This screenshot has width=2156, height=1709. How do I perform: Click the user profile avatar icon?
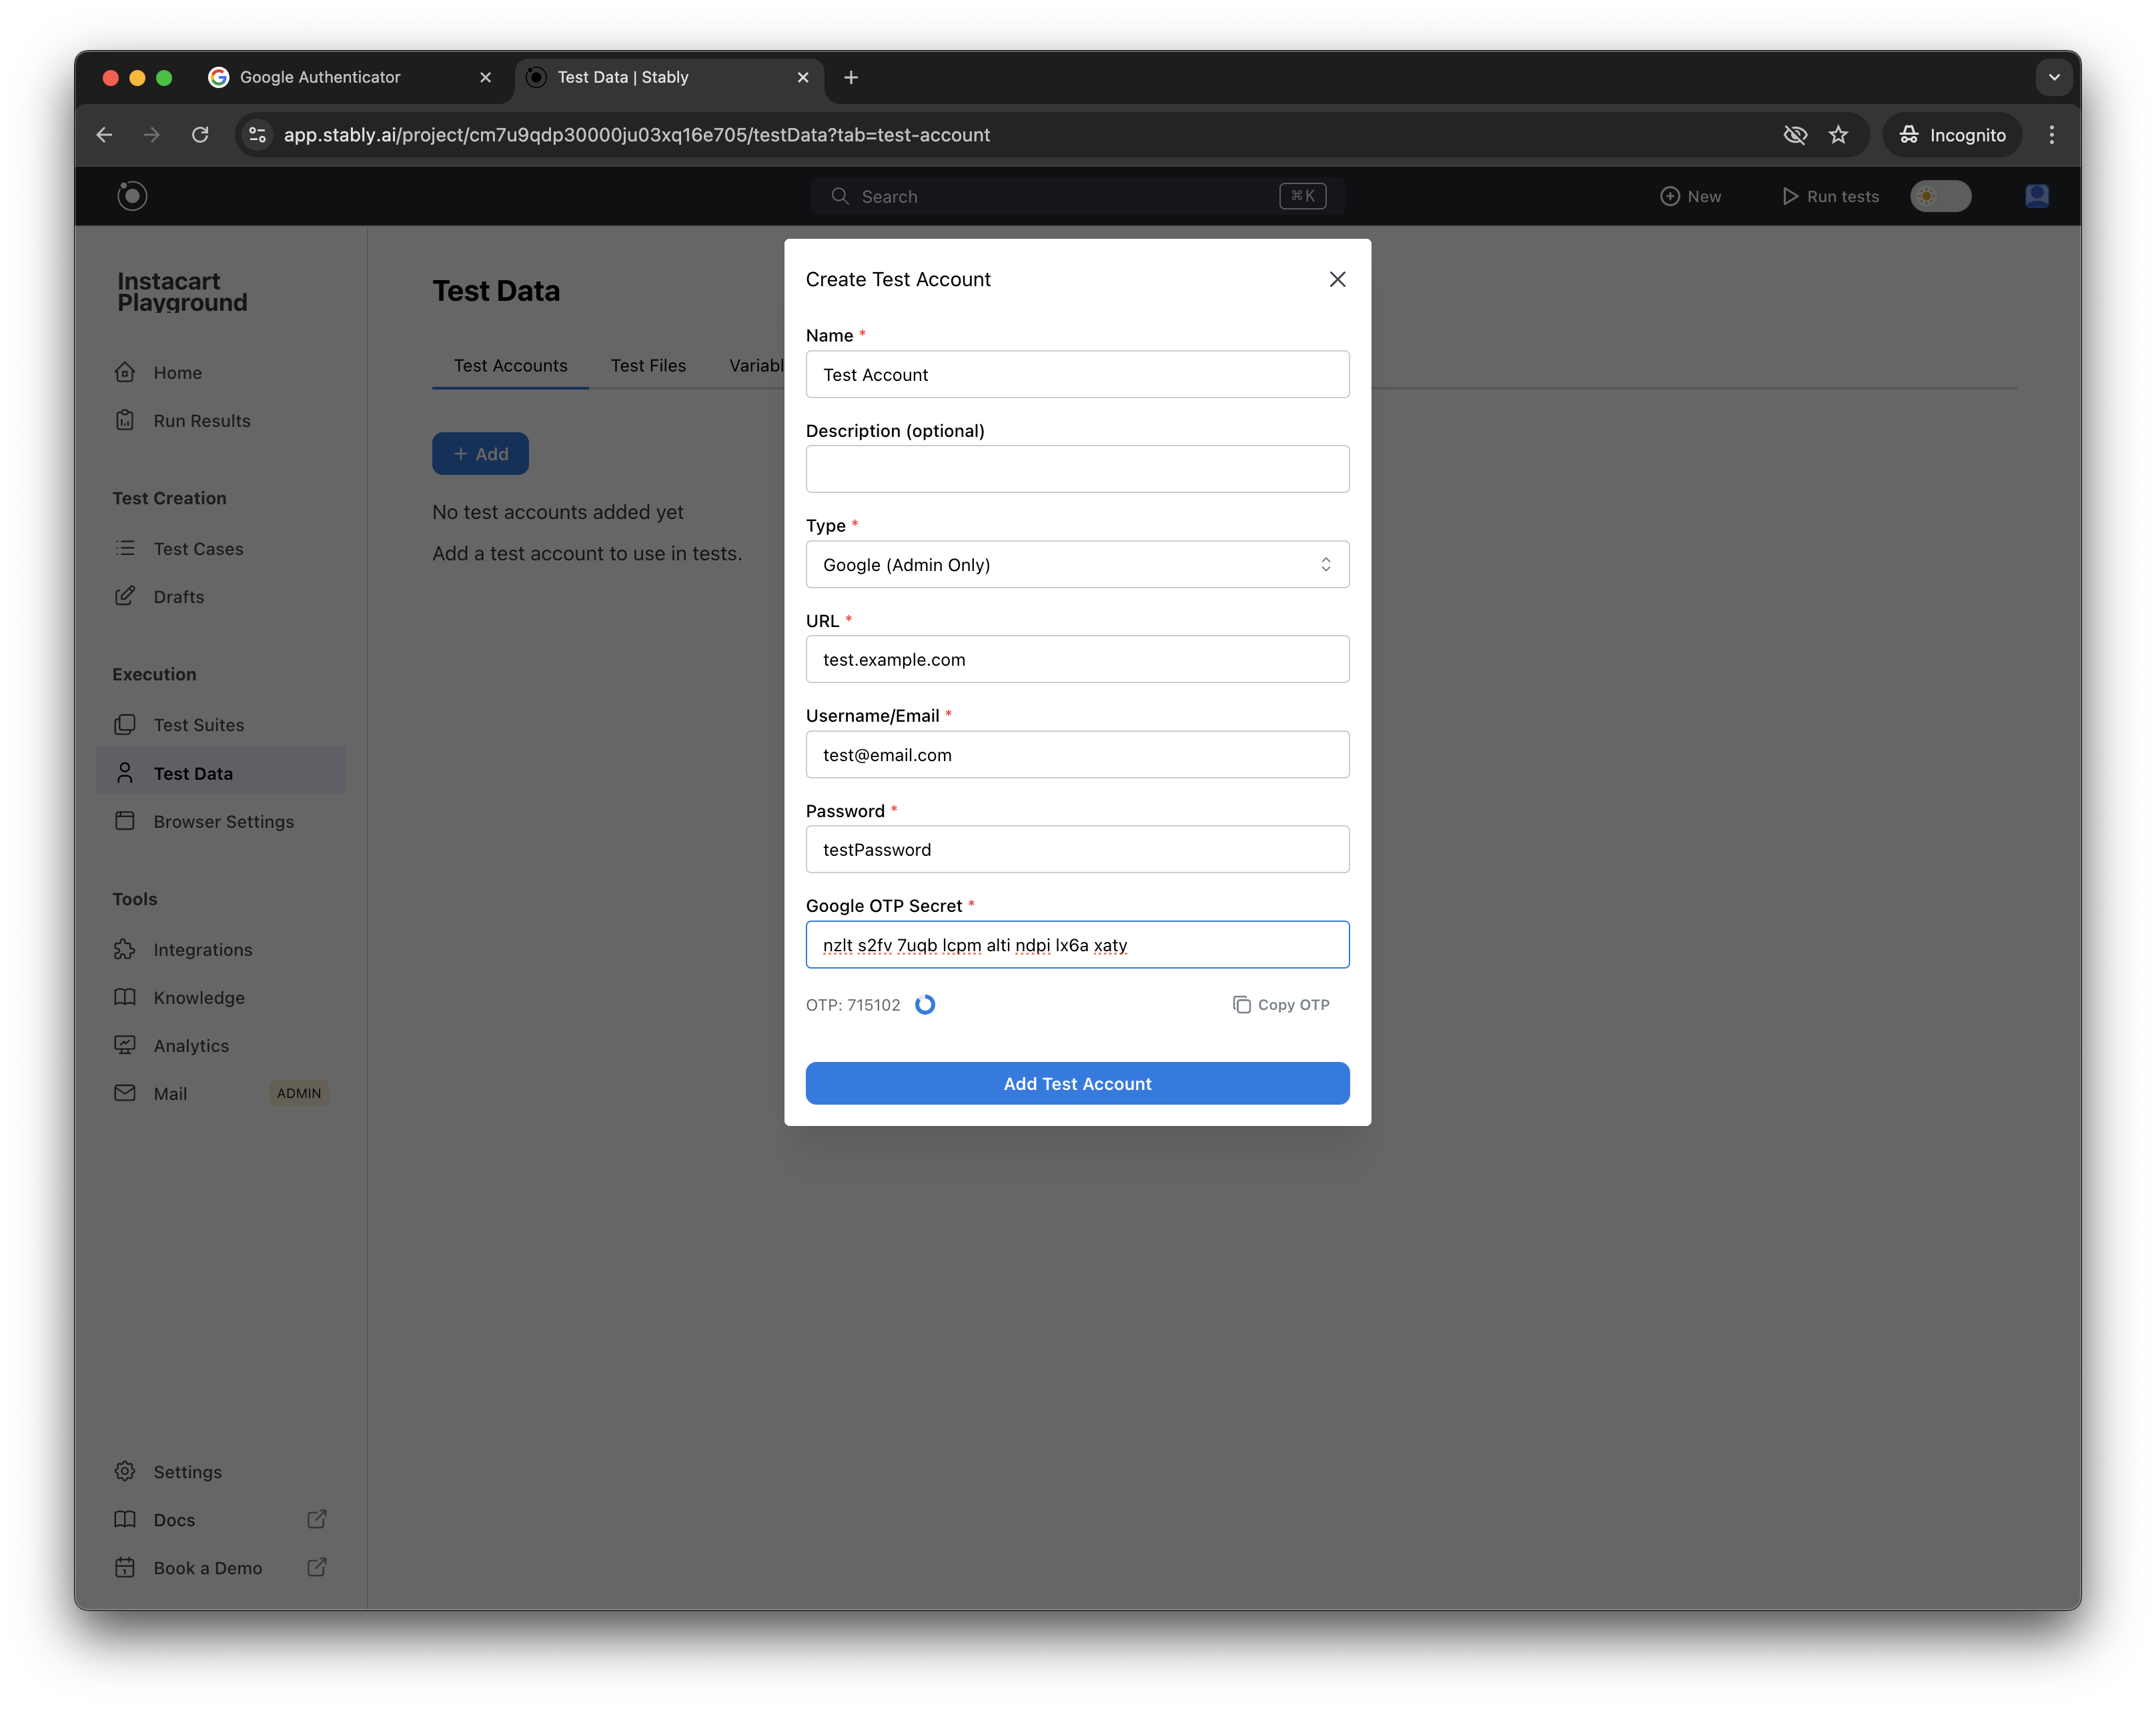point(2036,196)
